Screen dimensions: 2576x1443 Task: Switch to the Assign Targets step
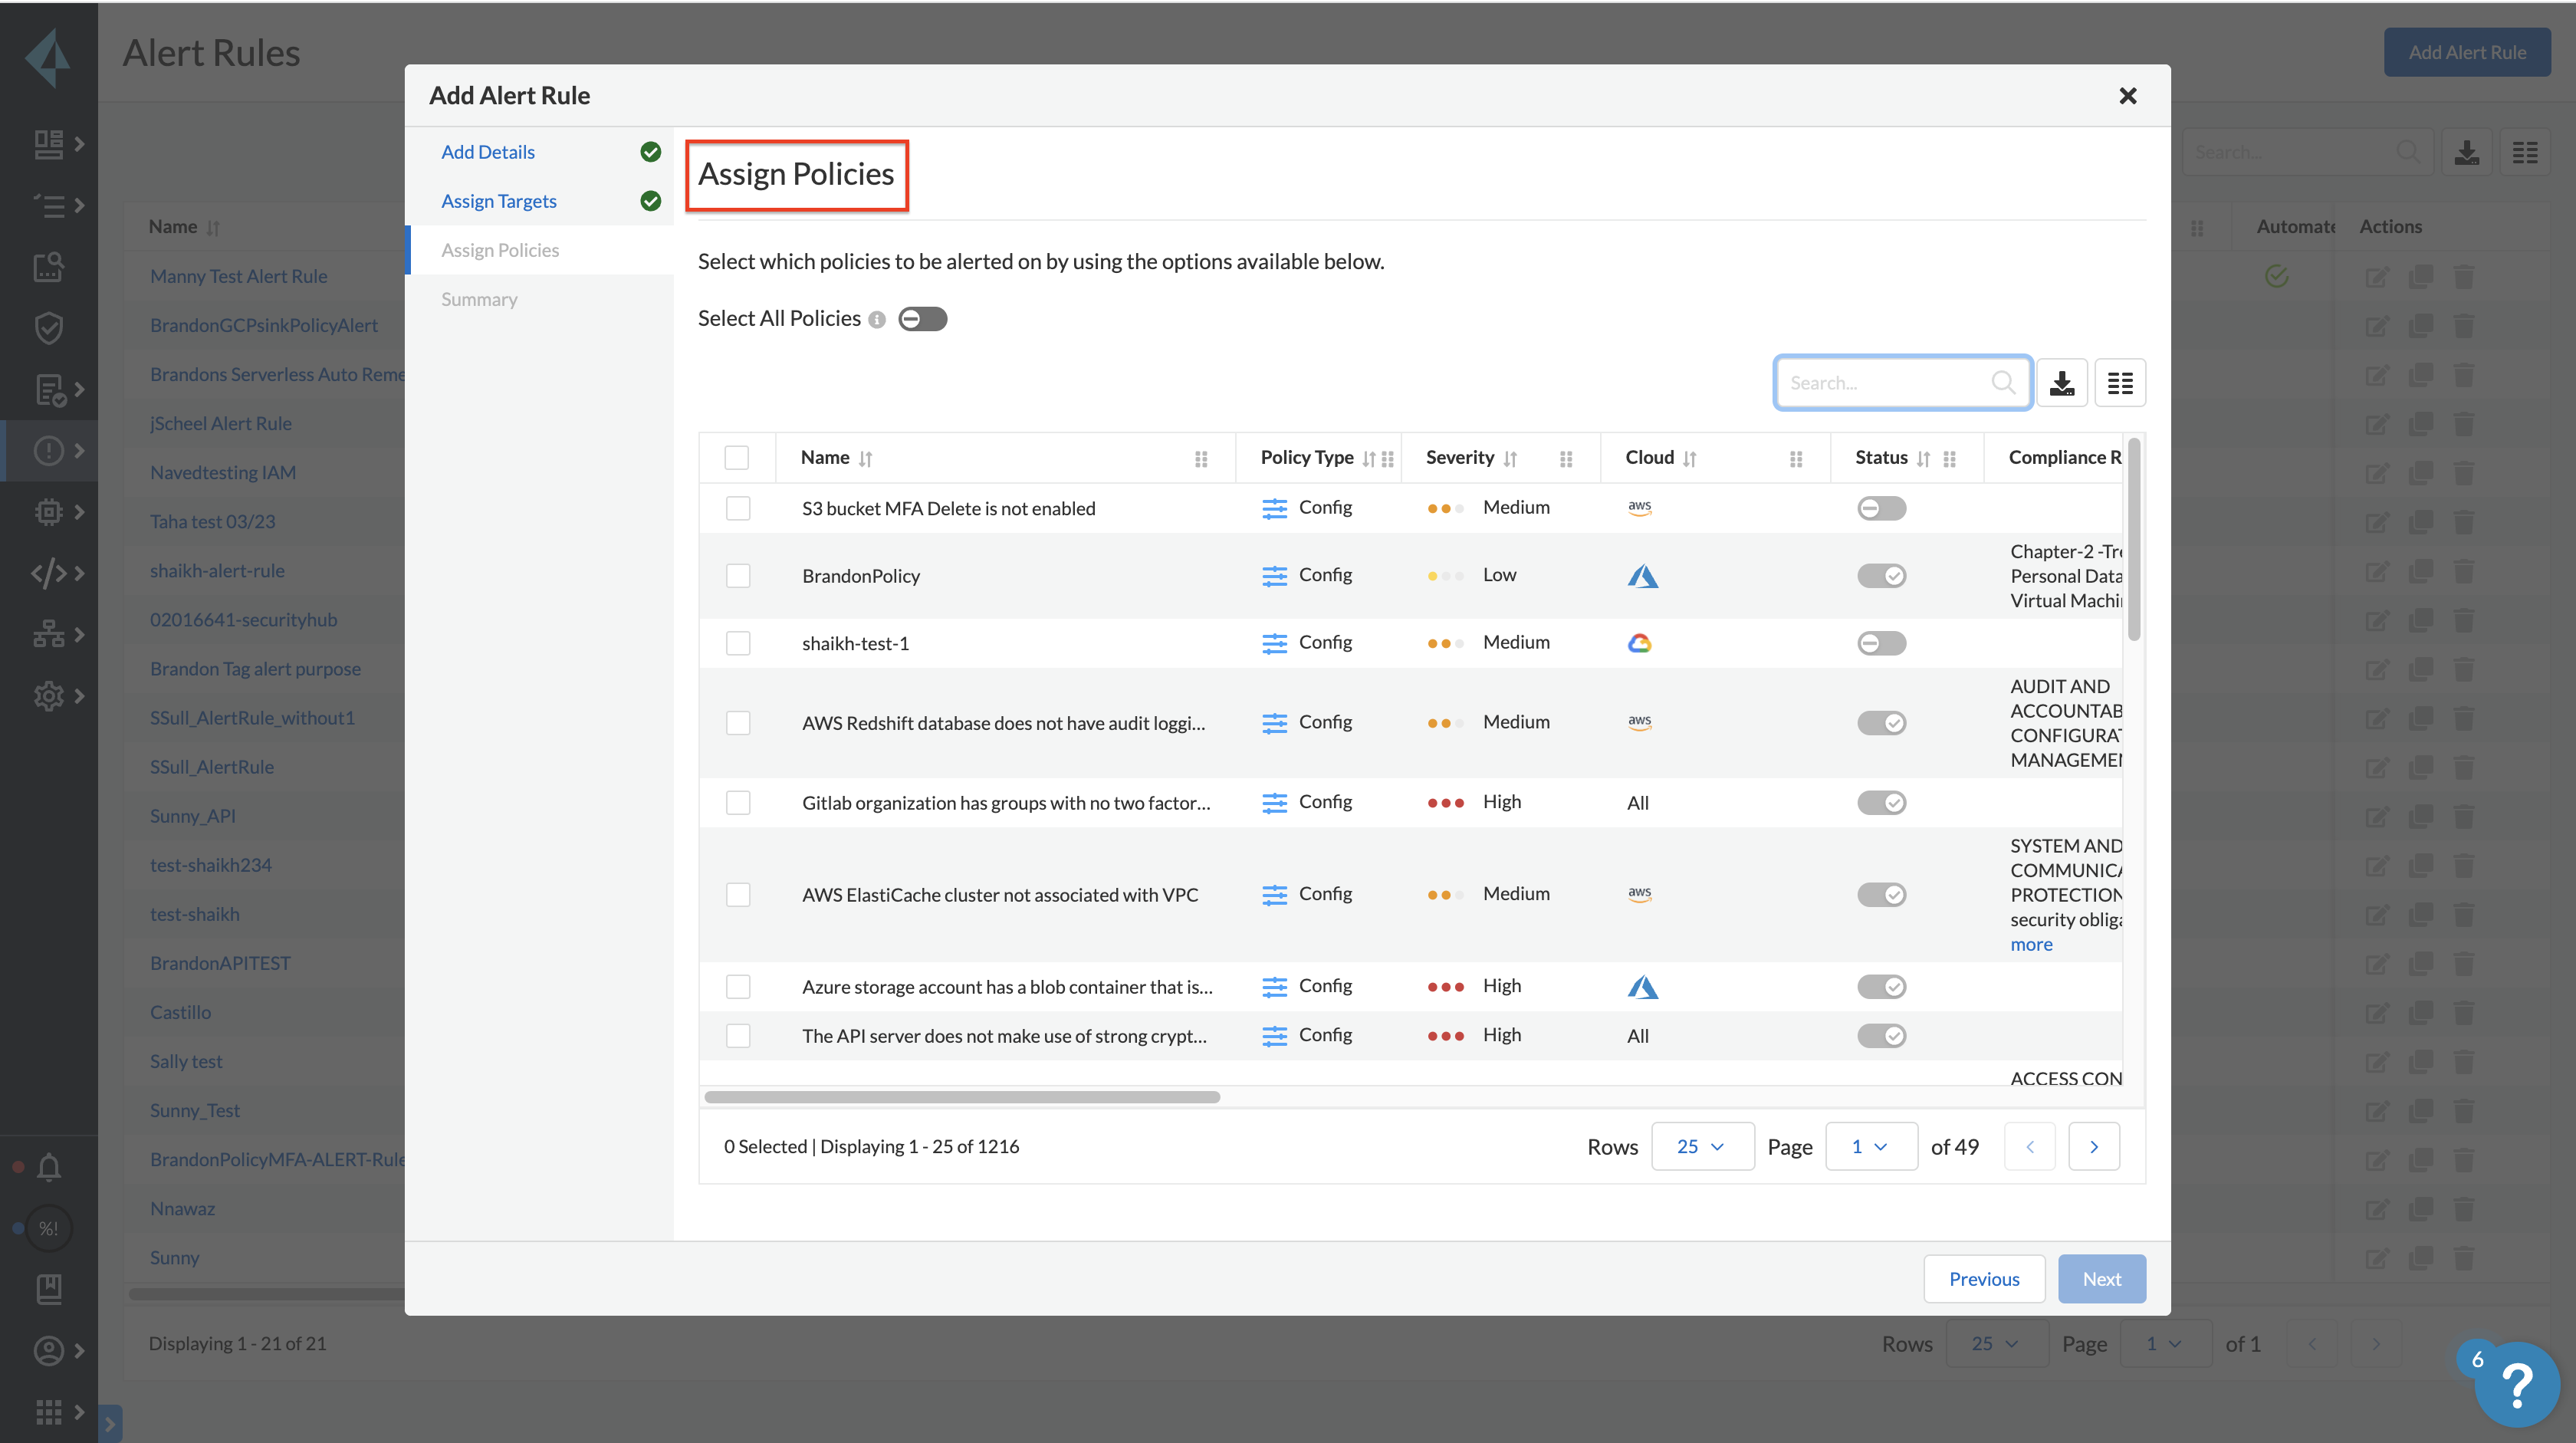(x=498, y=201)
